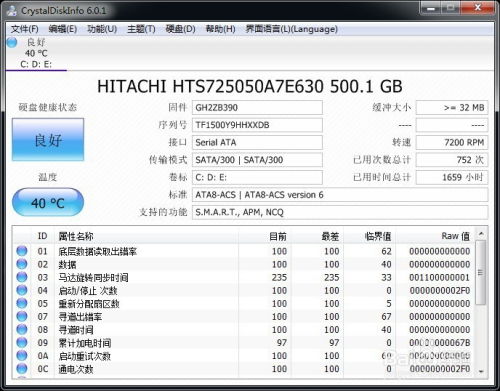Click the 目前 column header
This screenshot has height=391, width=500.
[x=265, y=236]
